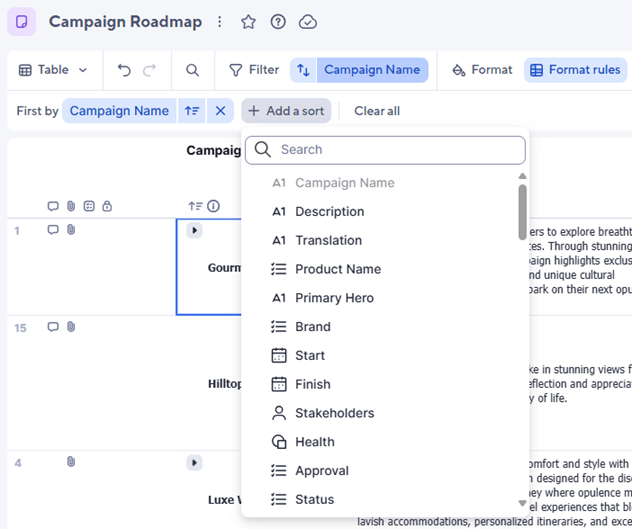
Task: Click the redo arrow
Action: (150, 70)
